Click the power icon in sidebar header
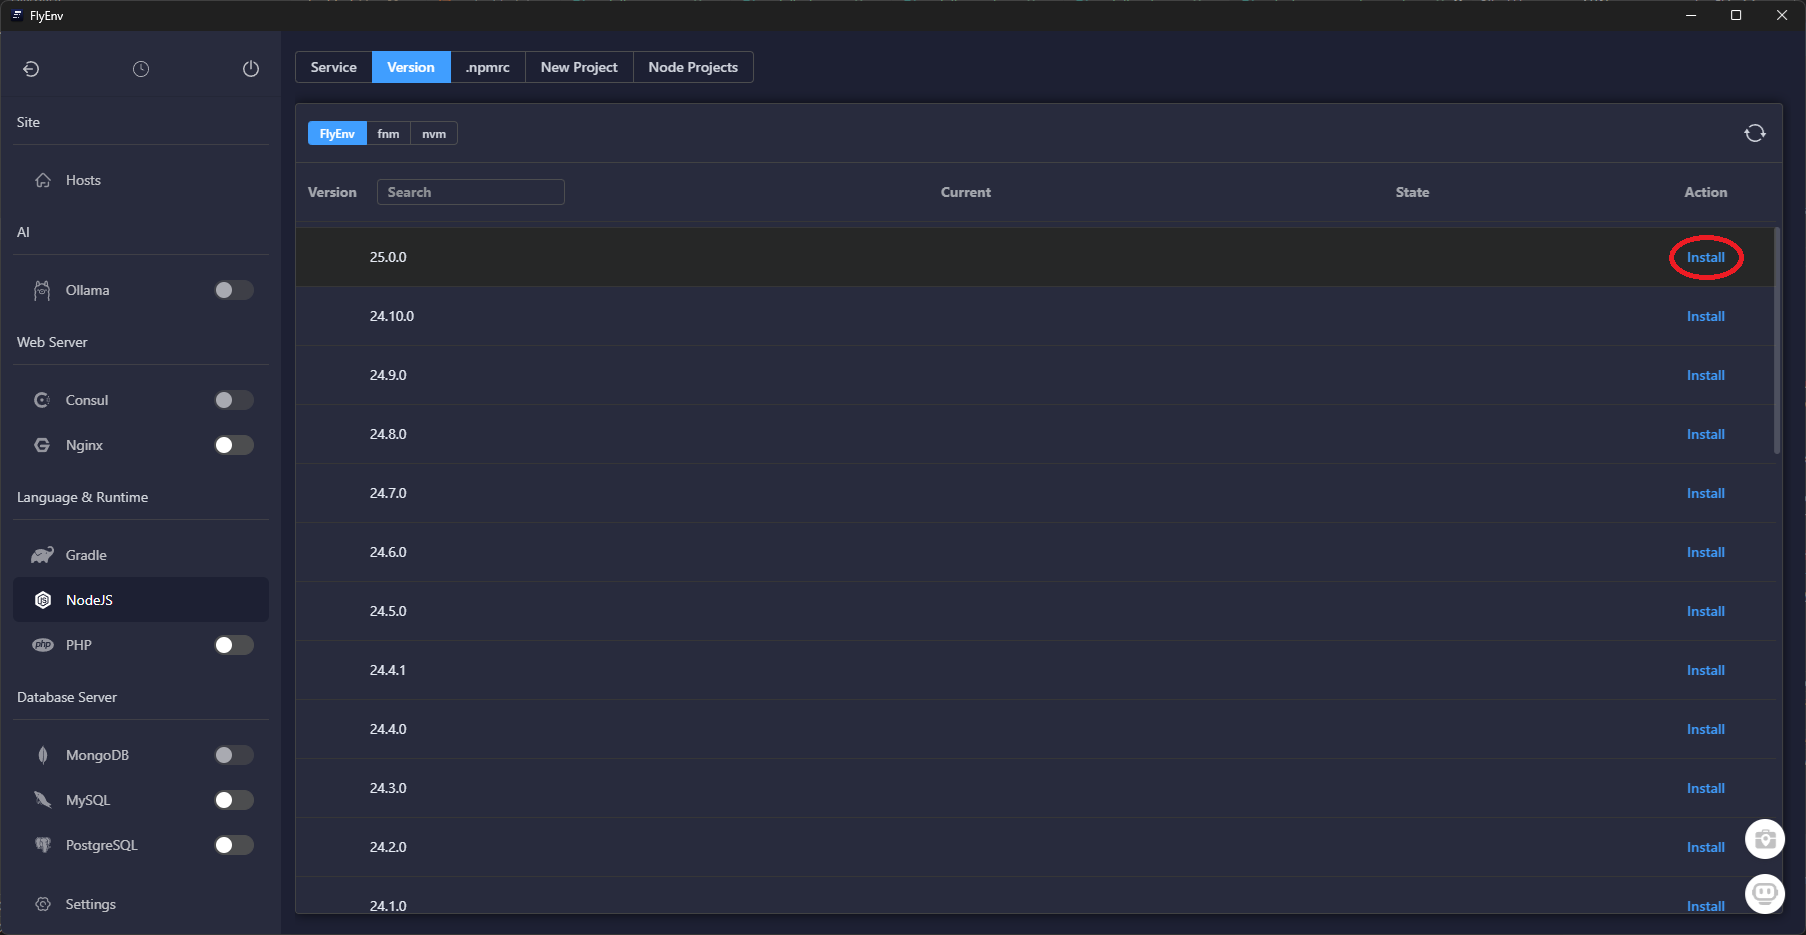The height and width of the screenshot is (935, 1806). (x=251, y=69)
